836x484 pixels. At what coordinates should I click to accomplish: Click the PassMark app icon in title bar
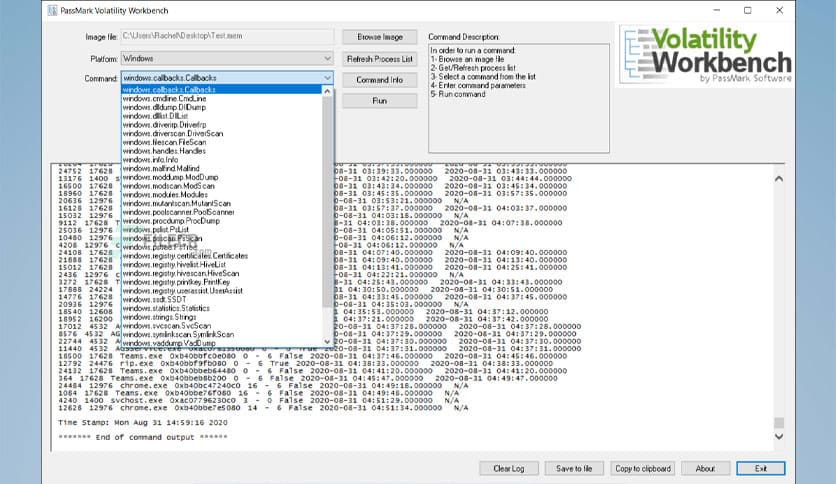coord(52,10)
